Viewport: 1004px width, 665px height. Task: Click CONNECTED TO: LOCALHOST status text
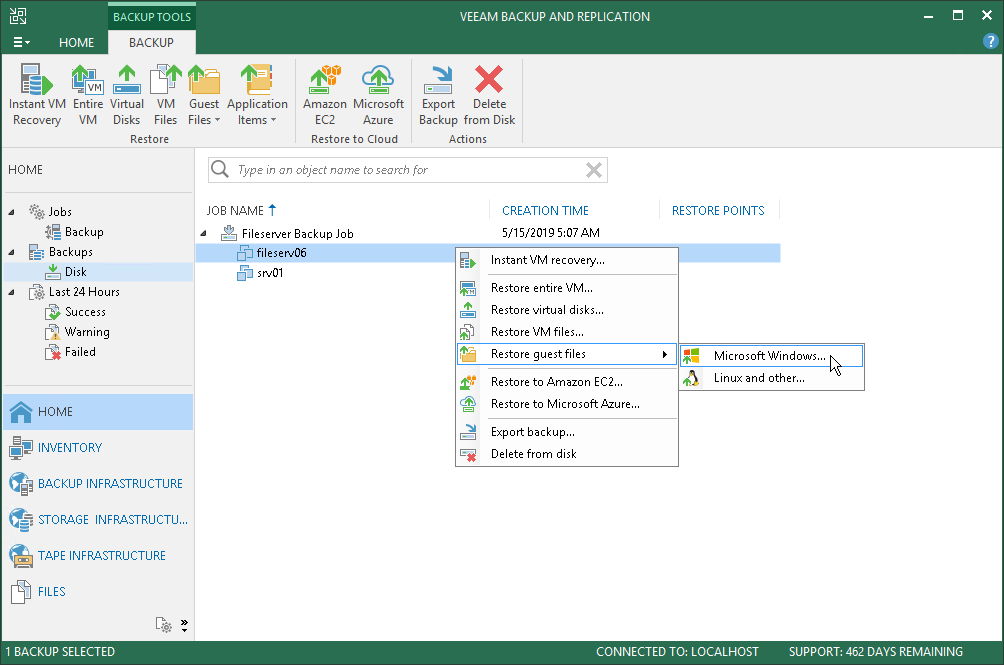tap(677, 652)
